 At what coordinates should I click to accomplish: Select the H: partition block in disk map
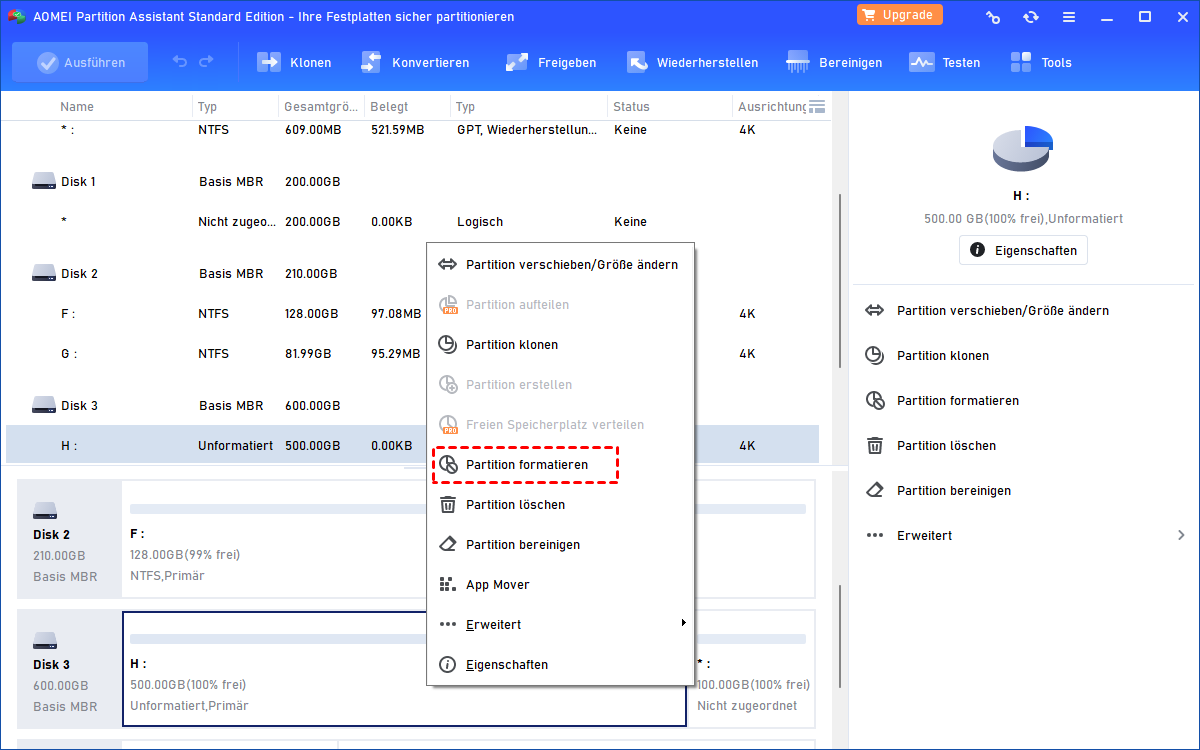(x=404, y=669)
